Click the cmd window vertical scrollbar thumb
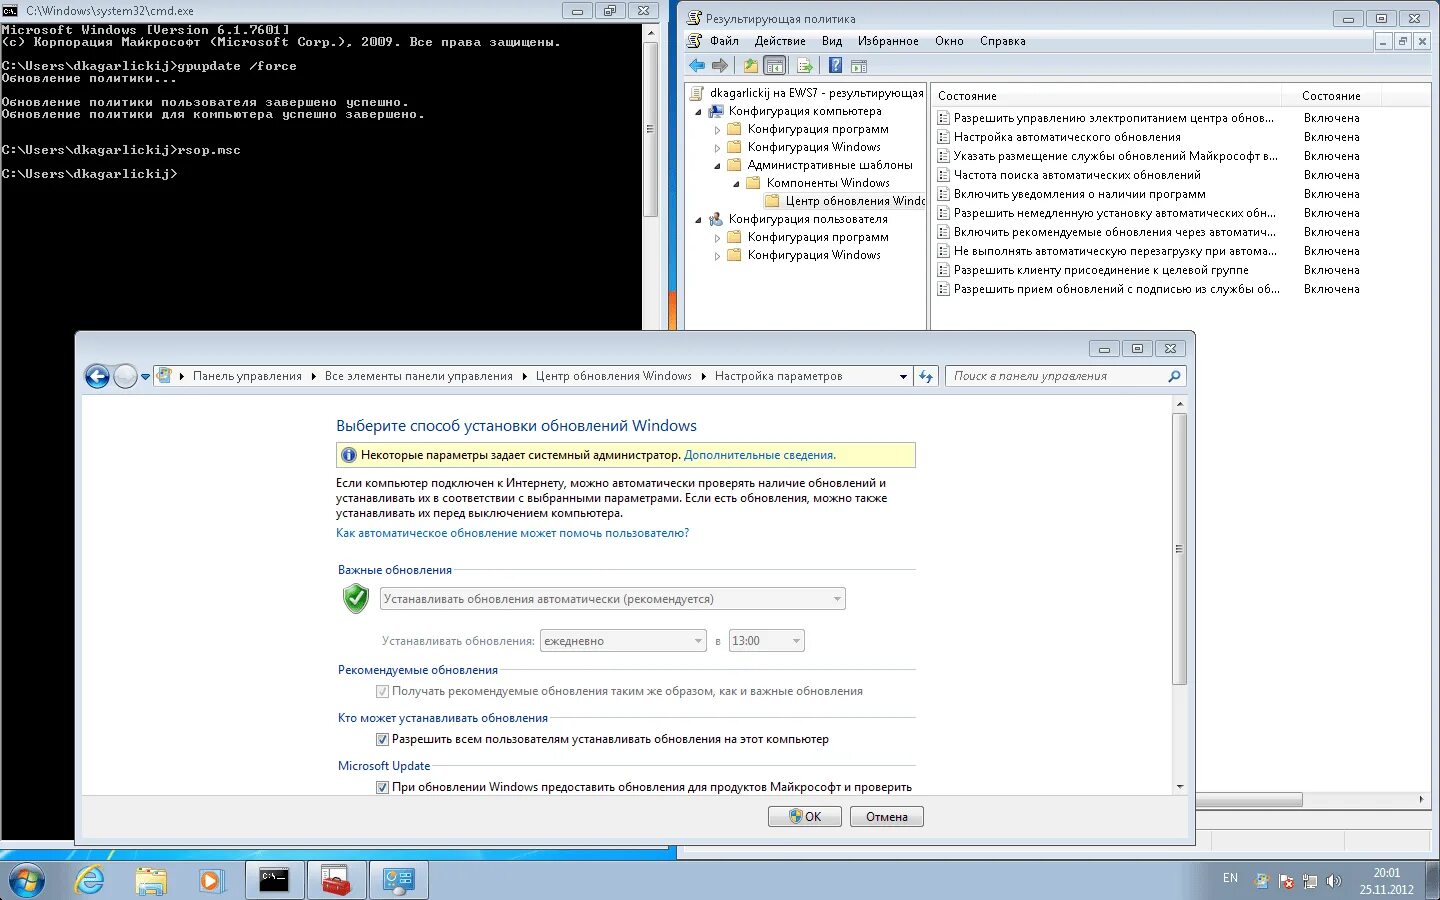 tap(651, 128)
